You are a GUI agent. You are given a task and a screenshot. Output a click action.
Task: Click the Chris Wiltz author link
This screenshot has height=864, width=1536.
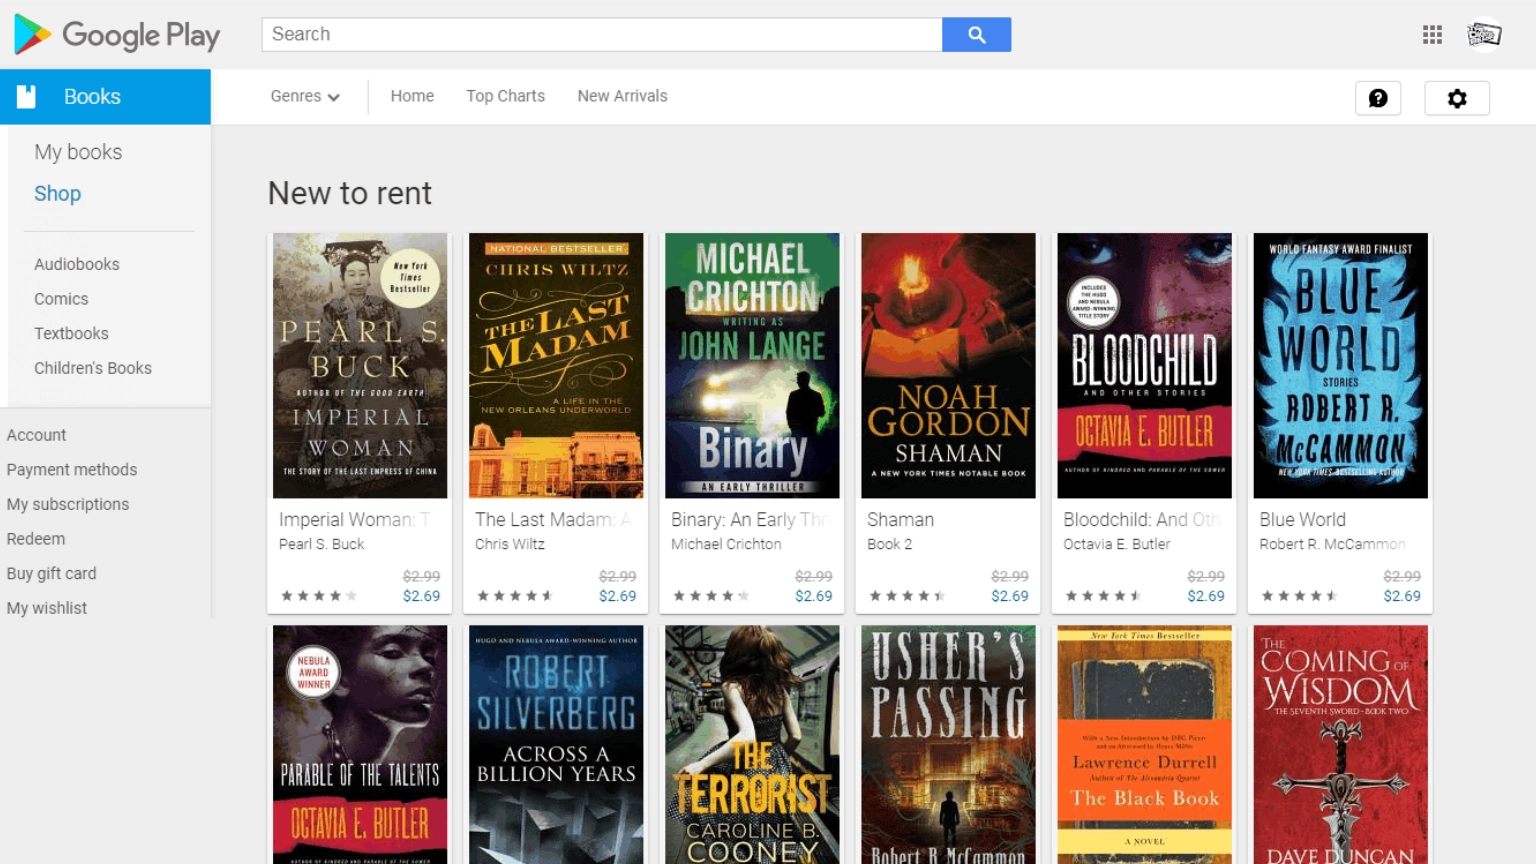coord(510,544)
